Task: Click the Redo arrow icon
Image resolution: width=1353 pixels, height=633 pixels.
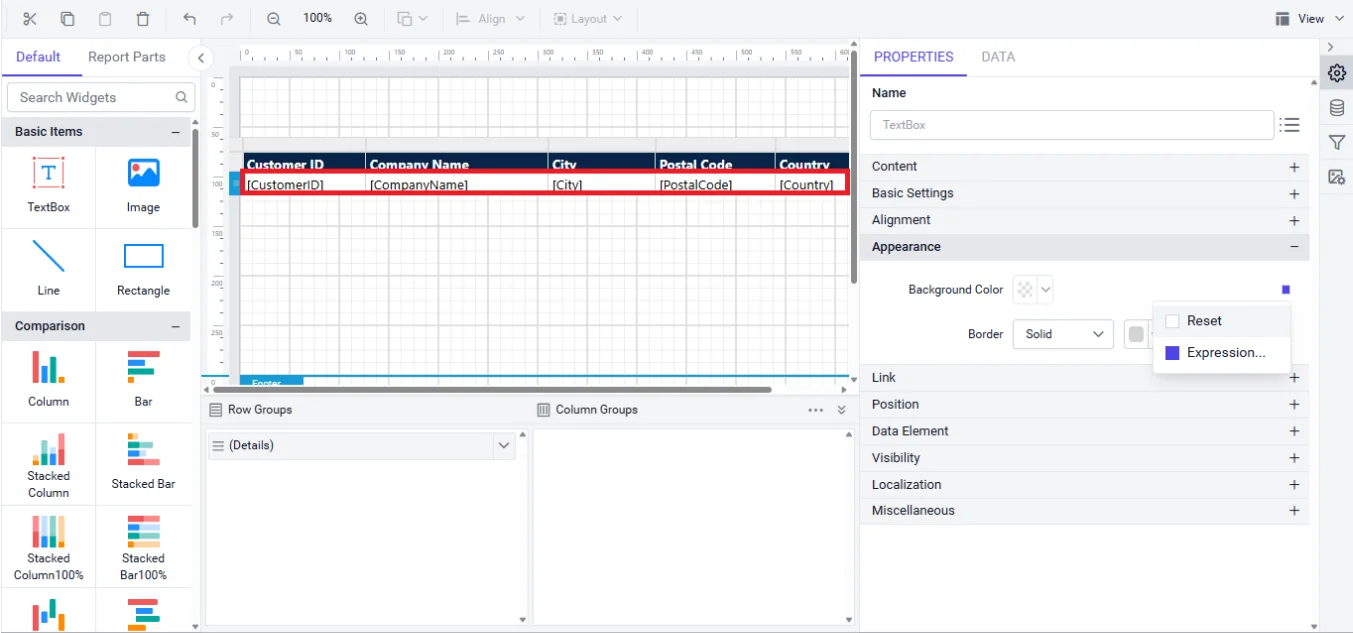Action: tap(227, 19)
